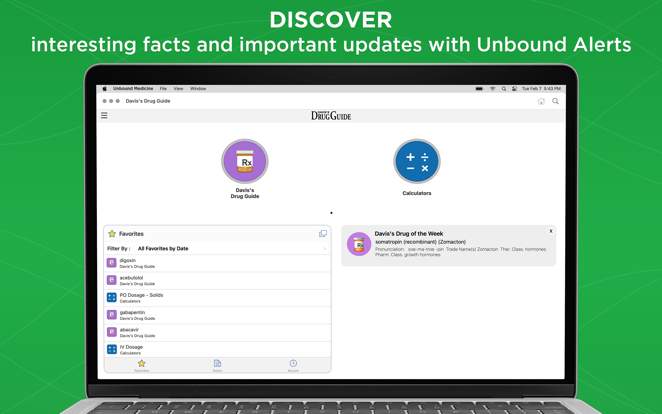Open somatropin (recombinant) (Zomacton) entry
This screenshot has width=662, height=414.
(x=421, y=242)
